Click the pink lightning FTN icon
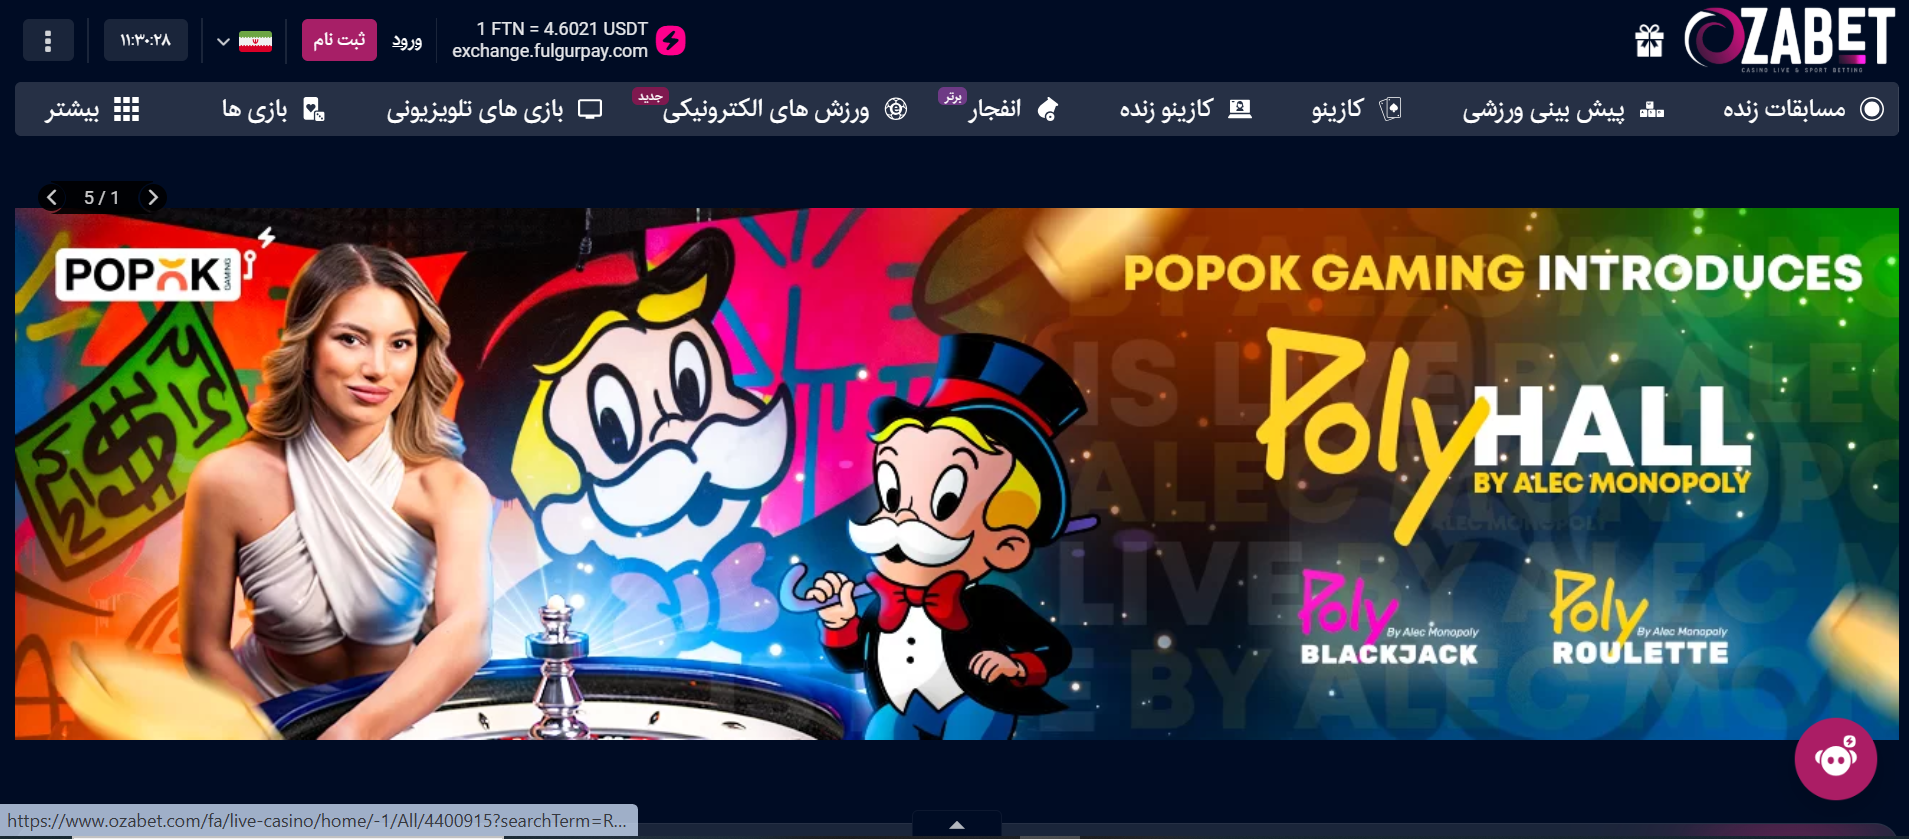Image resolution: width=1909 pixels, height=839 pixels. [671, 41]
